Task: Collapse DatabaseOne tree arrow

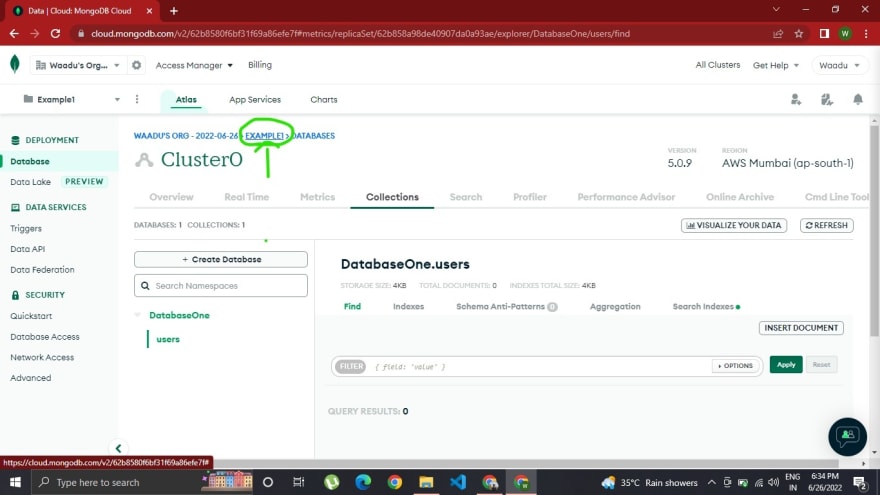Action: (138, 315)
